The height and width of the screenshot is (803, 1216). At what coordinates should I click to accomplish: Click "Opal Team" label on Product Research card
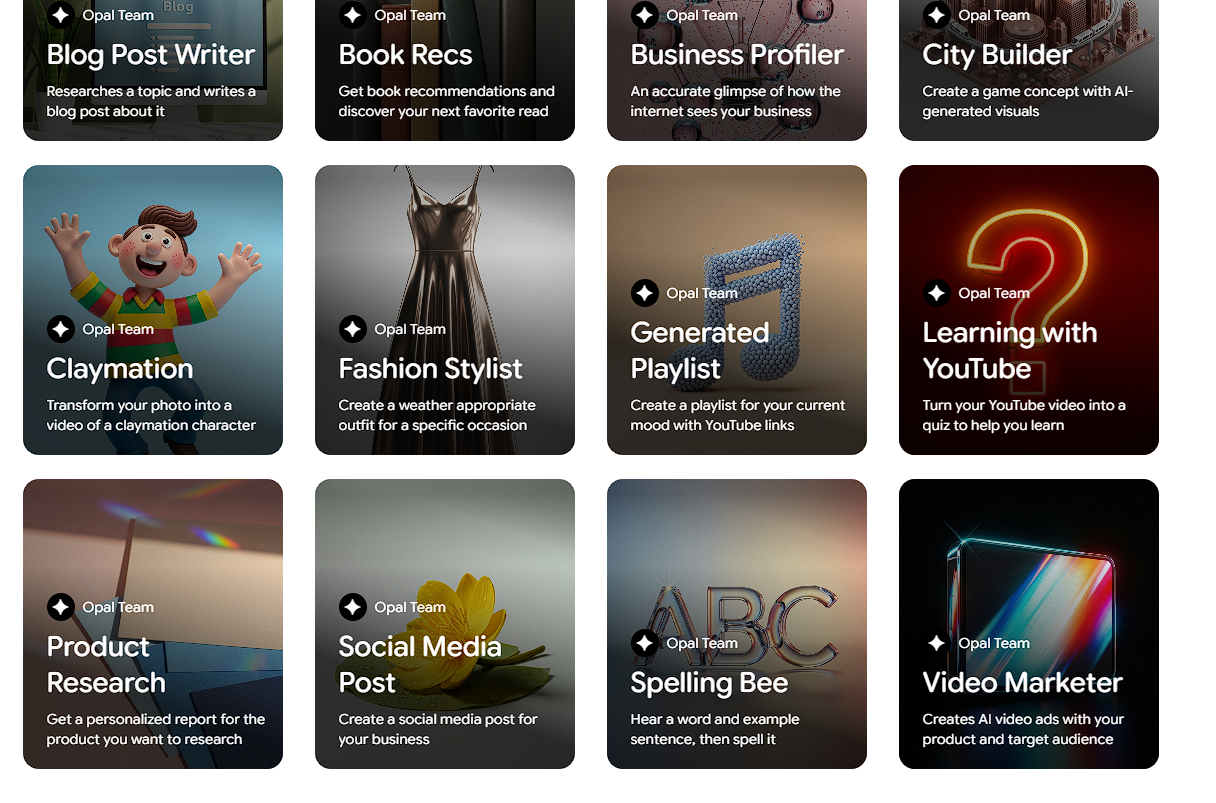(x=118, y=607)
